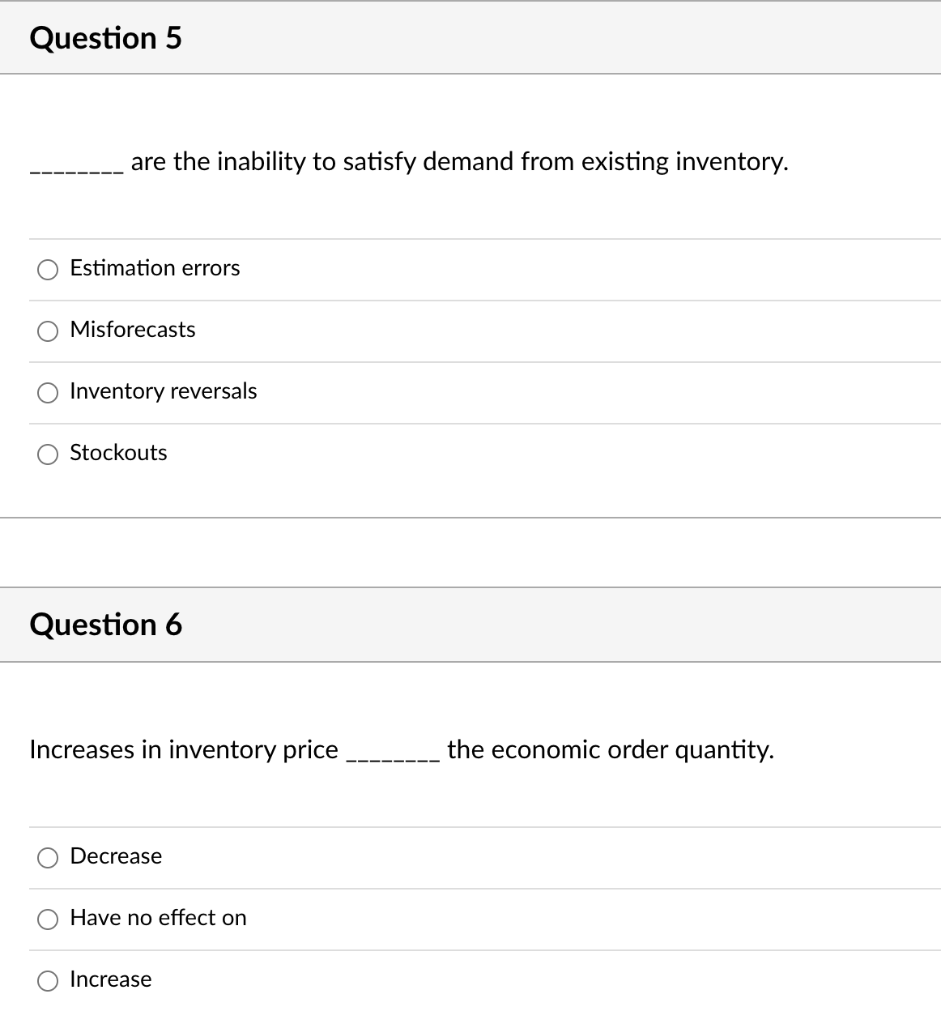Click the Question 6 prompt sentence
Image resolution: width=941 pixels, height=1024 pixels.
tap(400, 749)
